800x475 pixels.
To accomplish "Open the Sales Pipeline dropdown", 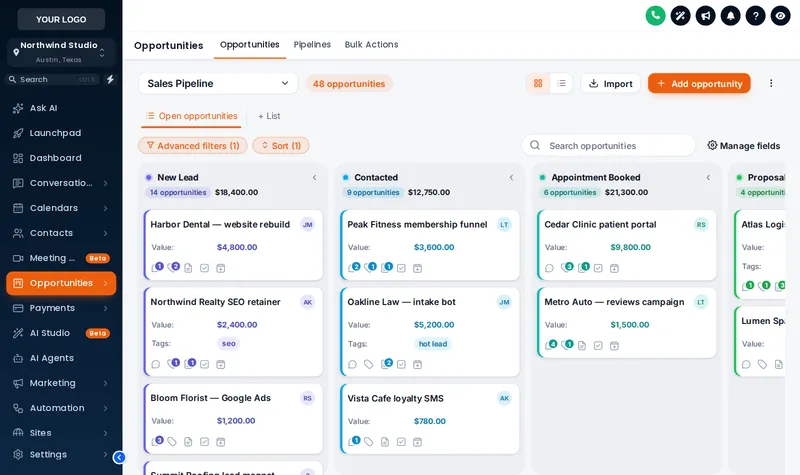I will click(x=218, y=84).
